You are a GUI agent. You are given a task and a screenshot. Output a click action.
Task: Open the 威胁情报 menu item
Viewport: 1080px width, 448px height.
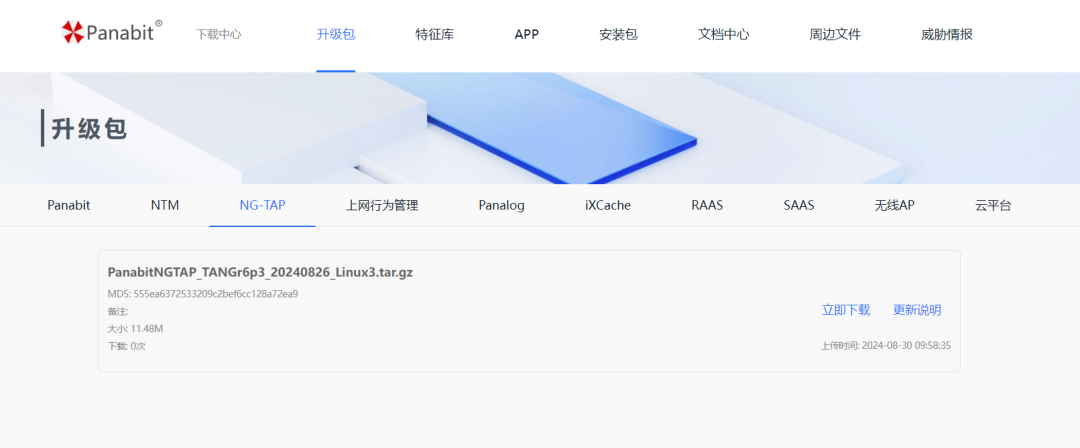(x=946, y=34)
